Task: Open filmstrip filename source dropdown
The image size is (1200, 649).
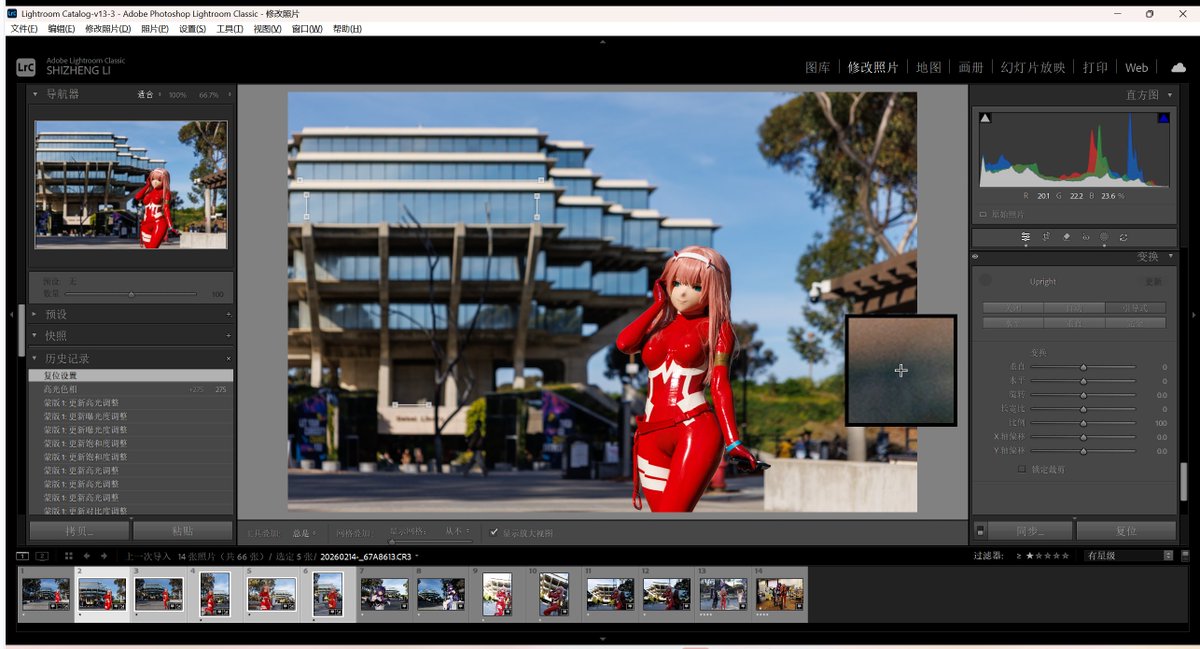Action: (x=417, y=555)
